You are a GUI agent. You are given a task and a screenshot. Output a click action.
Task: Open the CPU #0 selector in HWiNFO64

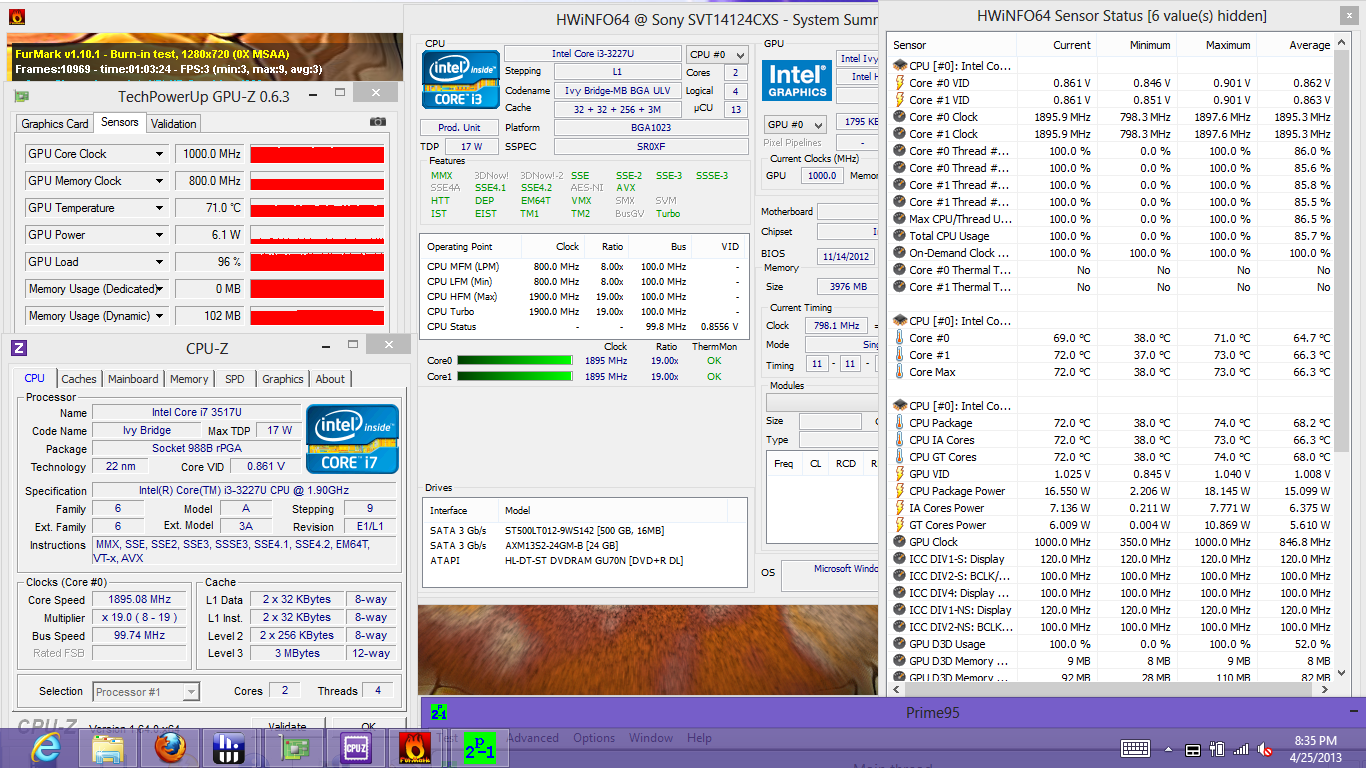(x=717, y=54)
